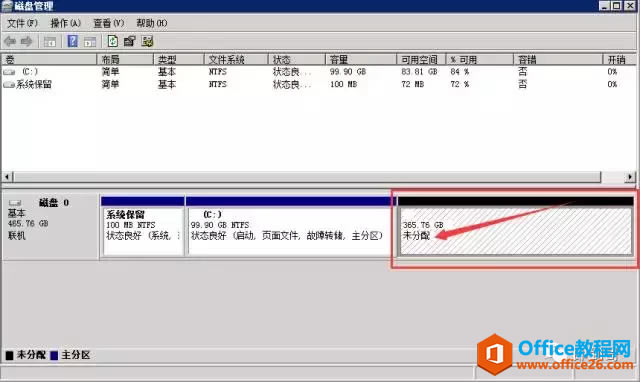This screenshot has height=382, width=640.
Task: Select the C: drive icon in volume list
Action: pyautogui.click(x=9, y=72)
